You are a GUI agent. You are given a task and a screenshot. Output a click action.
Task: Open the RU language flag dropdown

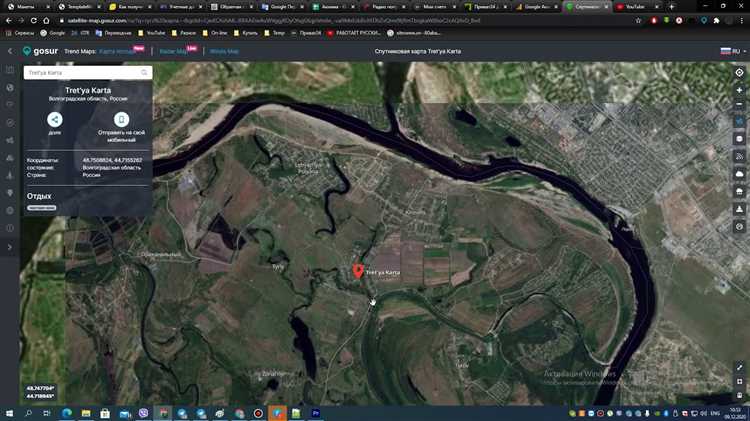(727, 51)
